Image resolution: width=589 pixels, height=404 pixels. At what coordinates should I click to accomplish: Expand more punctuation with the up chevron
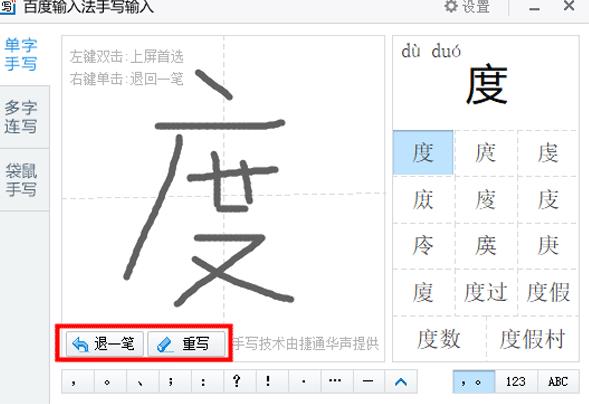401,381
